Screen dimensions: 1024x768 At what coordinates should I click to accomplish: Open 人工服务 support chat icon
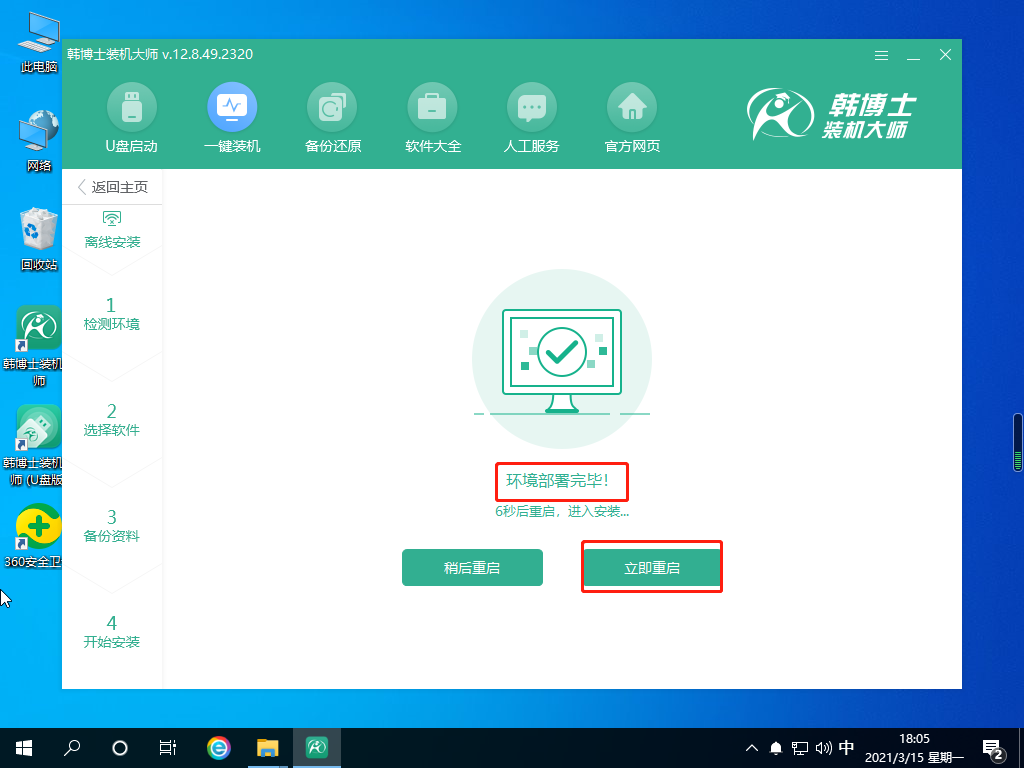pos(532,106)
